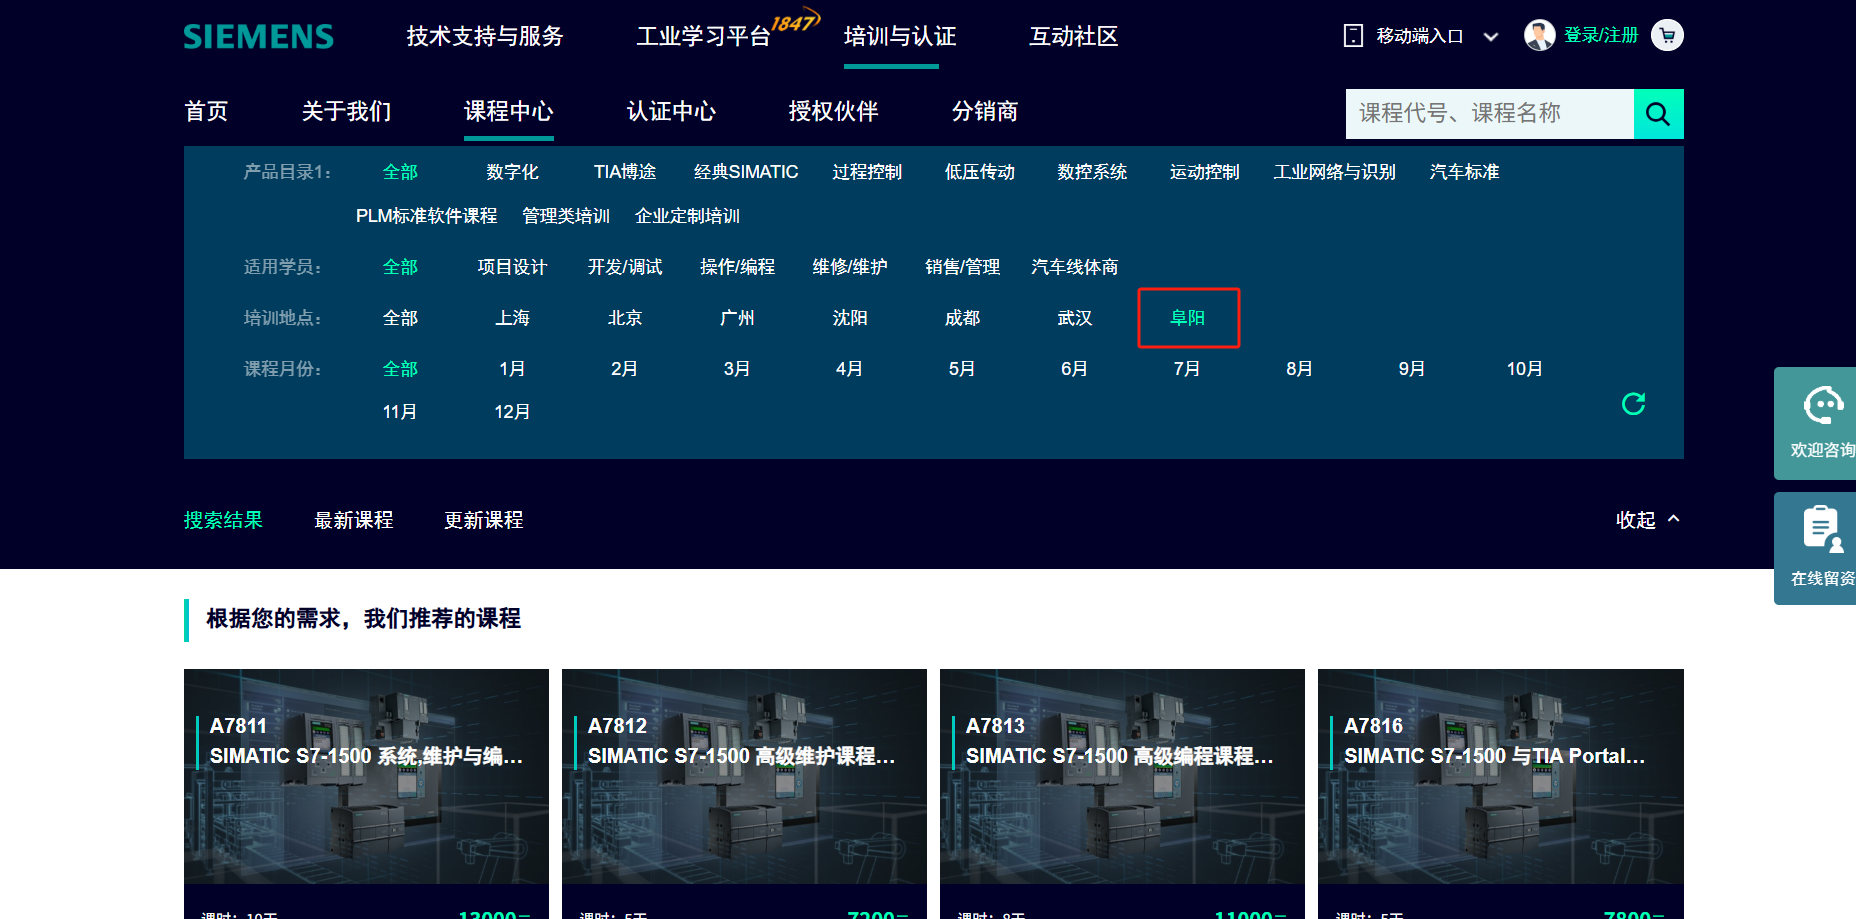The height and width of the screenshot is (919, 1856).
Task: Focus the course search input field
Action: [x=1490, y=114]
